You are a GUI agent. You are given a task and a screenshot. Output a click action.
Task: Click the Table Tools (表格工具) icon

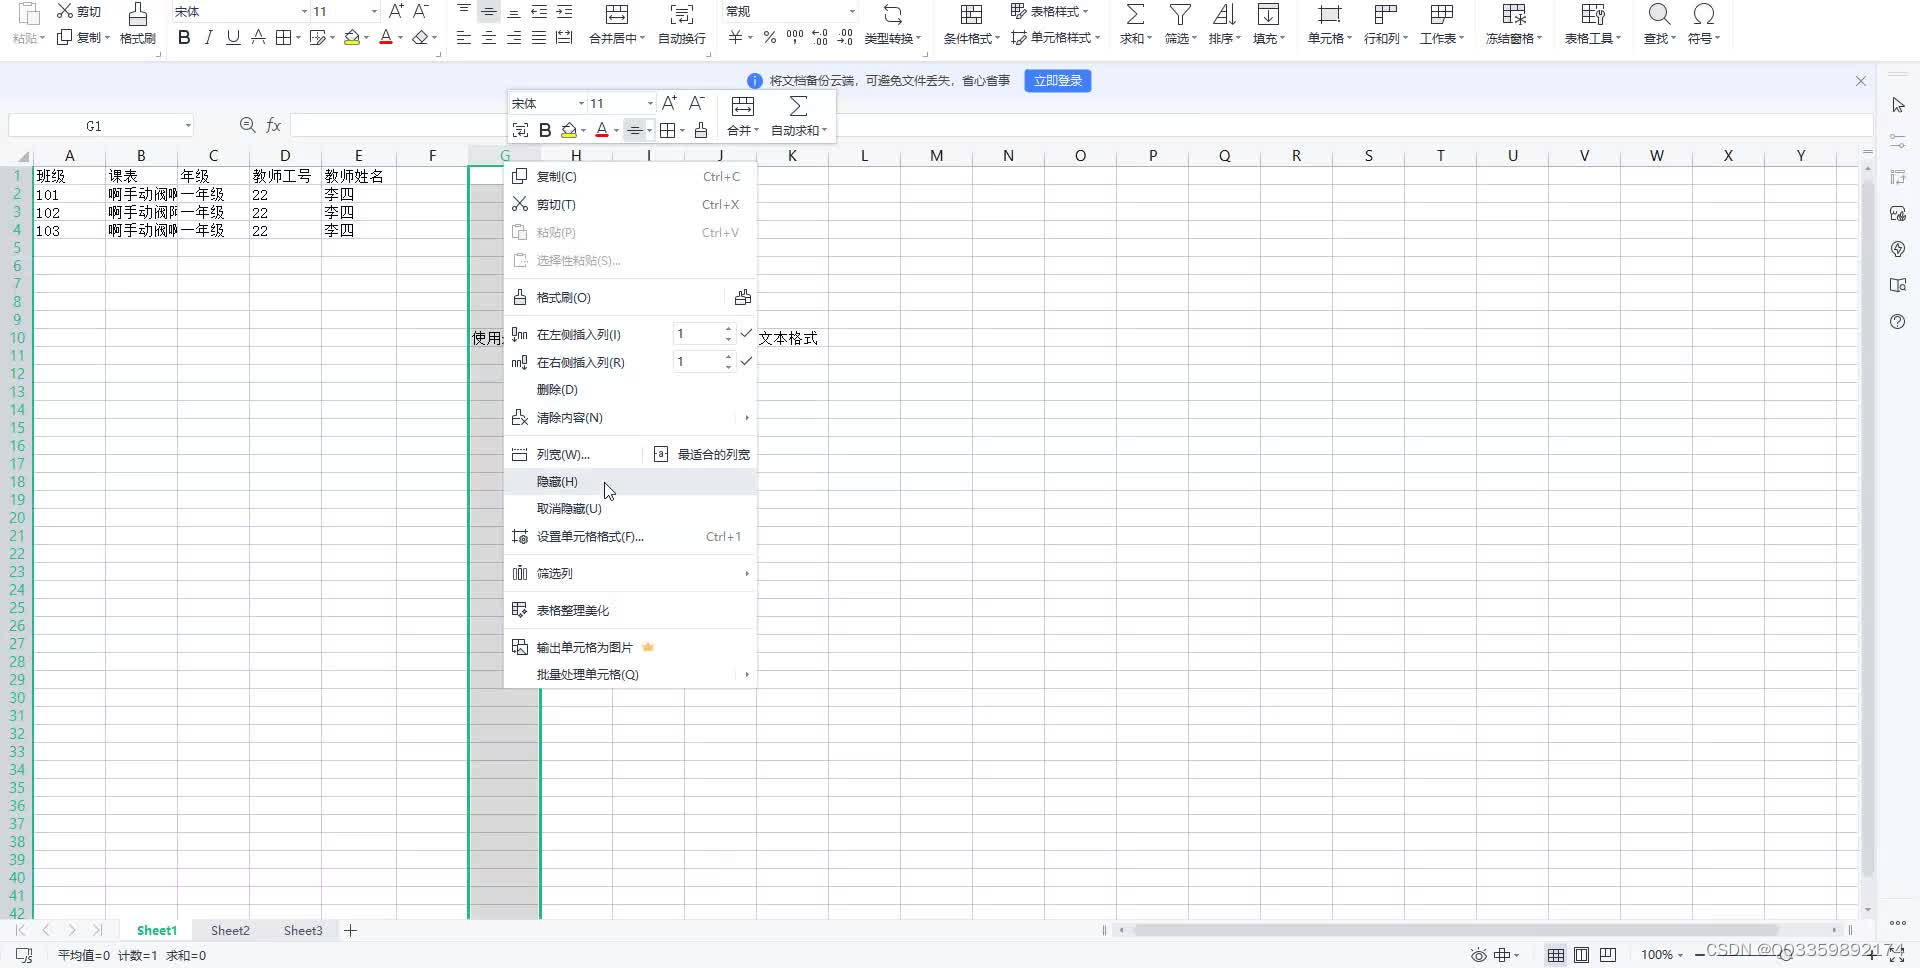pos(1593,15)
